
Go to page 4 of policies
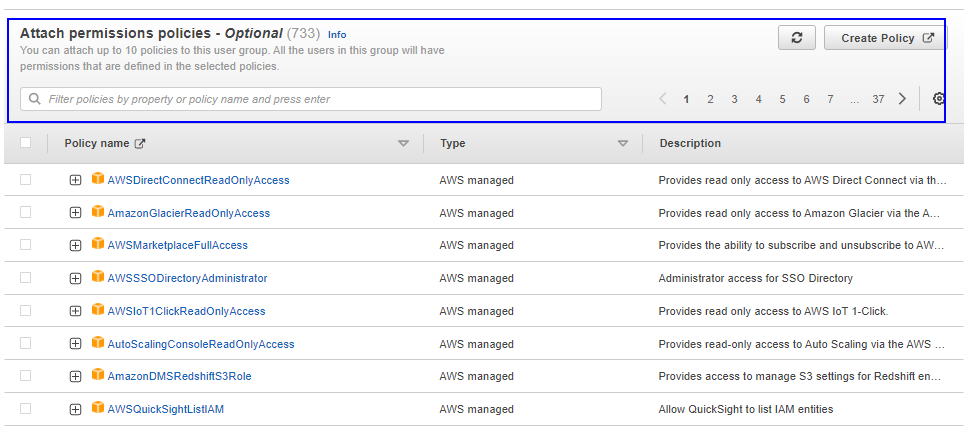(758, 99)
